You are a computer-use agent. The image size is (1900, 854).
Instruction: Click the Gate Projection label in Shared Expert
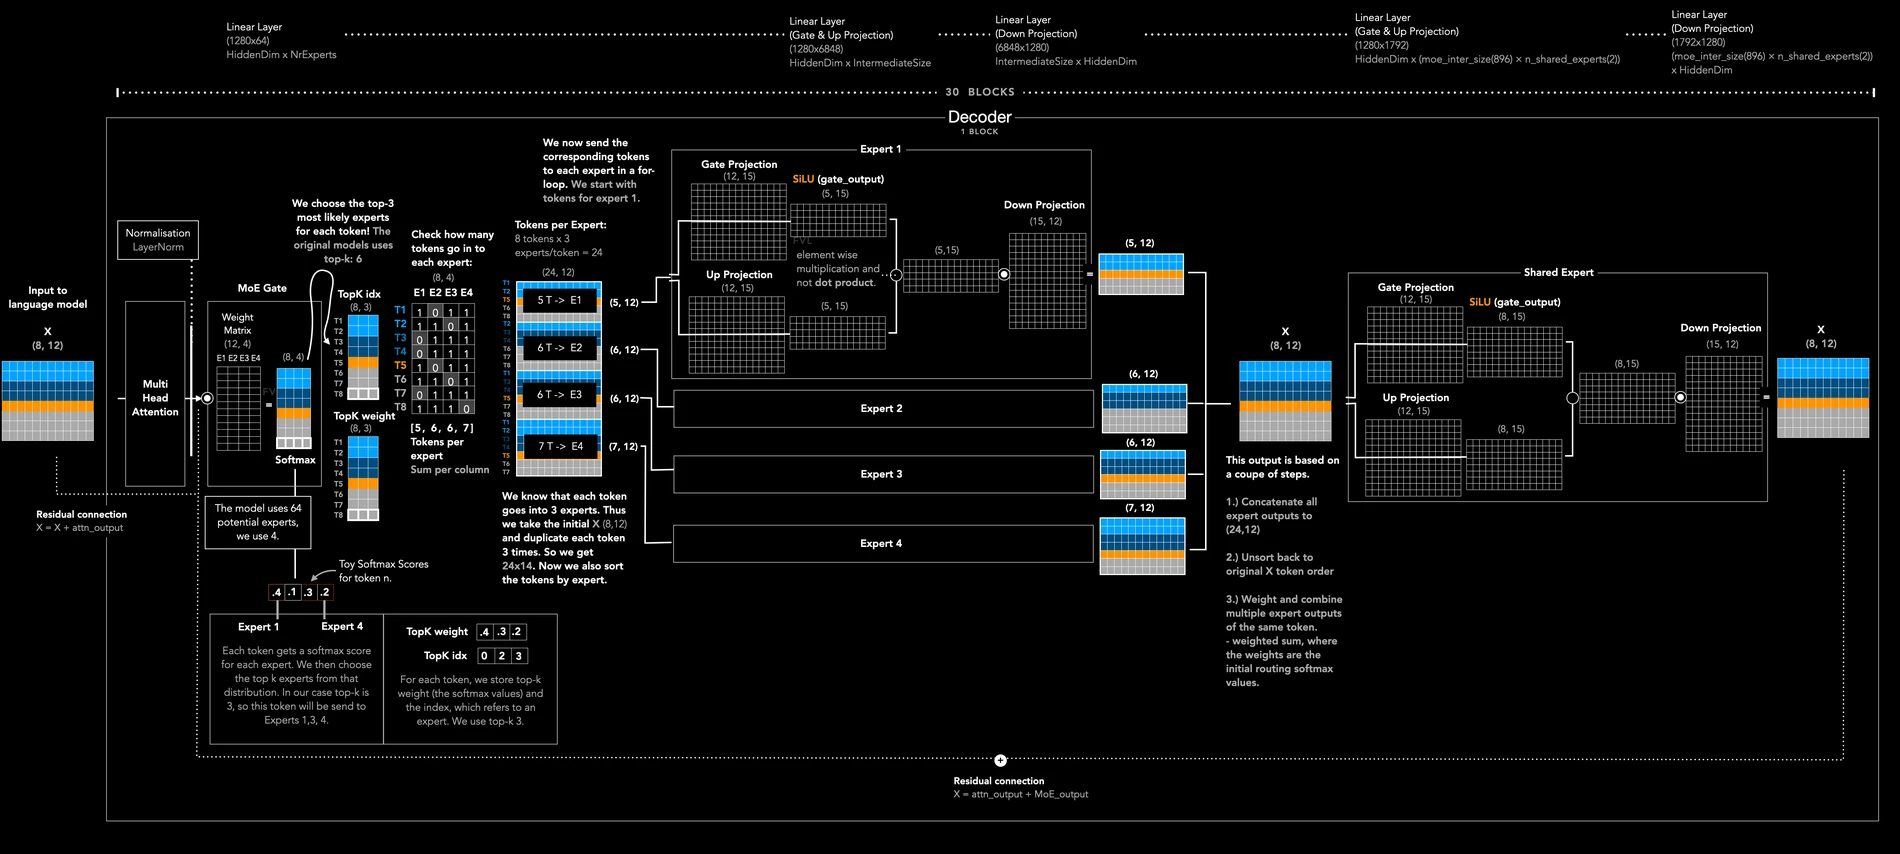point(1415,287)
